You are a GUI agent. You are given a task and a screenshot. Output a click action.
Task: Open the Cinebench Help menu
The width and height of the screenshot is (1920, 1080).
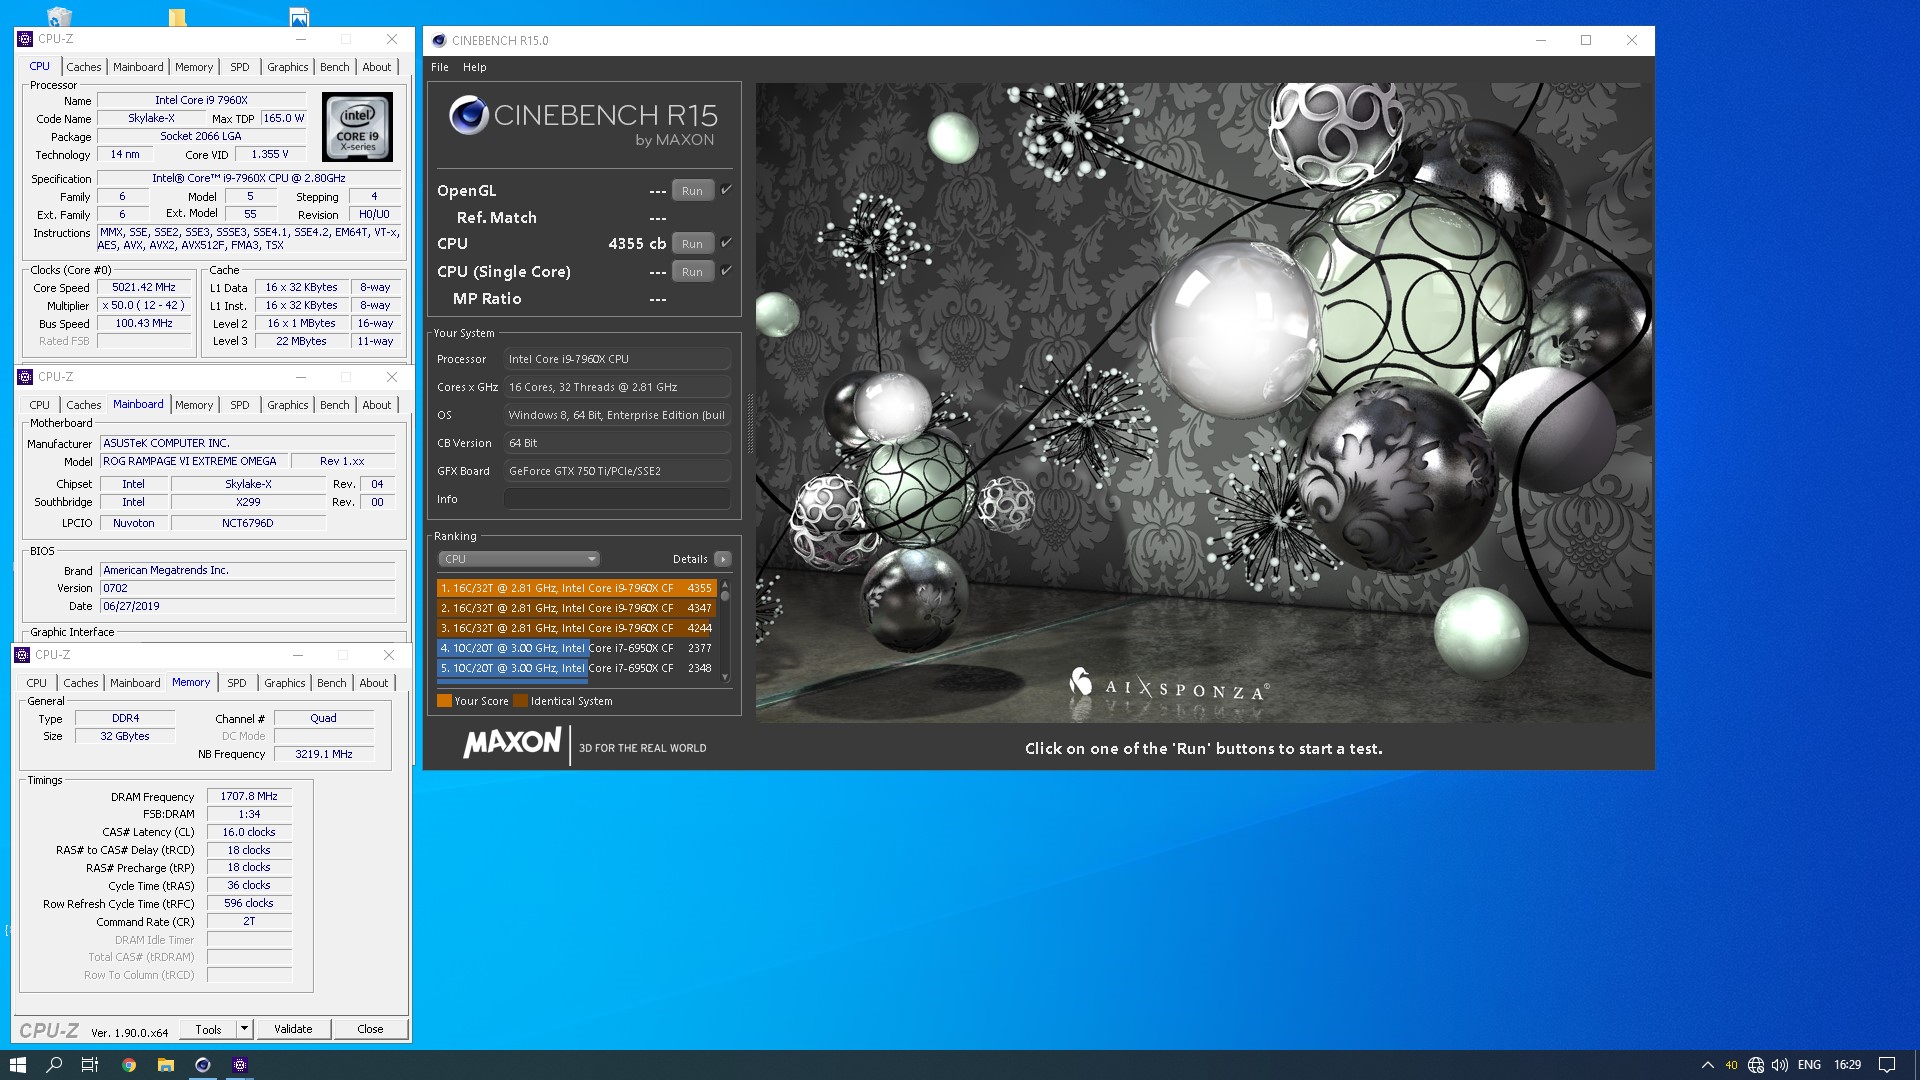coord(474,67)
